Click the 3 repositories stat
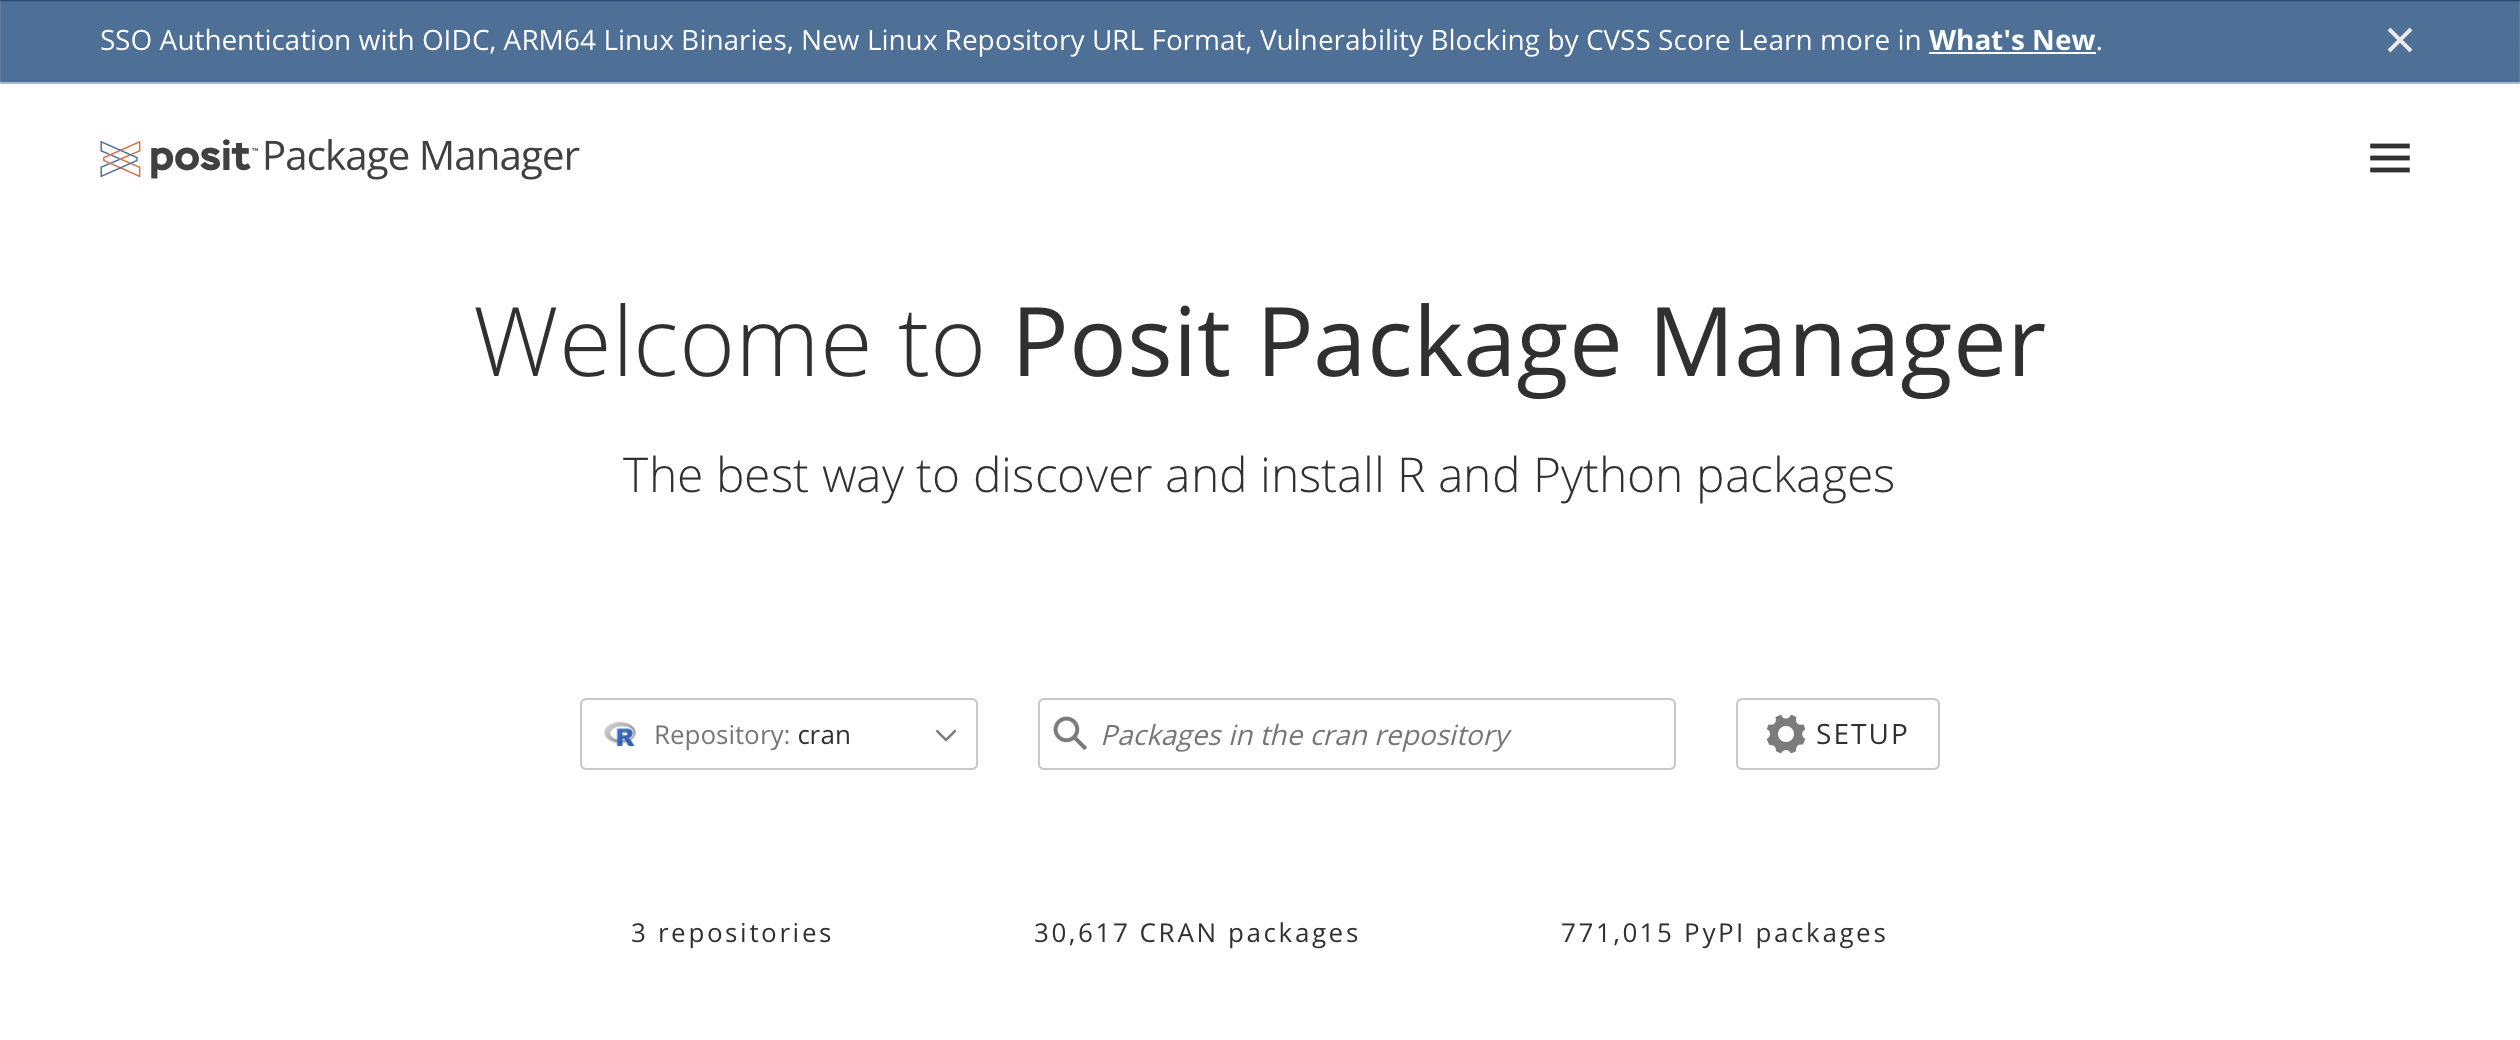This screenshot has width=2520, height=1040. coord(729,932)
